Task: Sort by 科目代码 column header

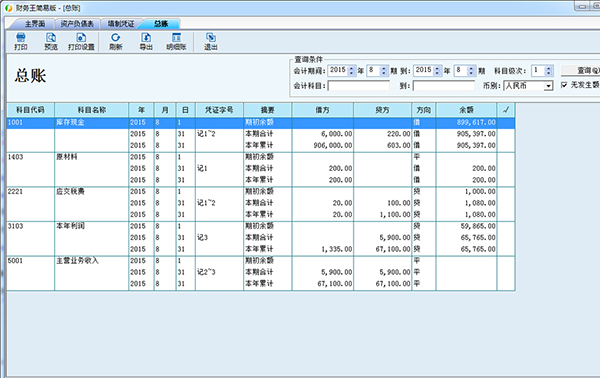Action: click(x=30, y=110)
